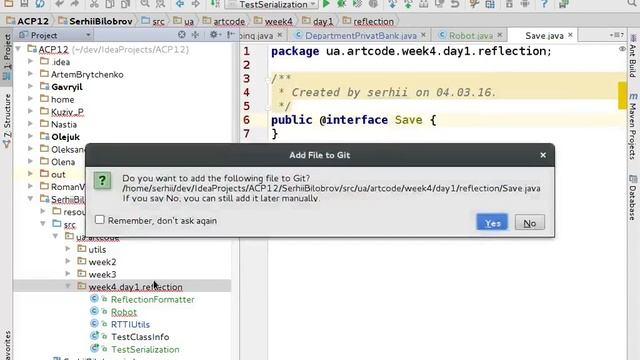Click week4 in the navigation breadcrumb
The width and height of the screenshot is (640, 360).
(278, 21)
